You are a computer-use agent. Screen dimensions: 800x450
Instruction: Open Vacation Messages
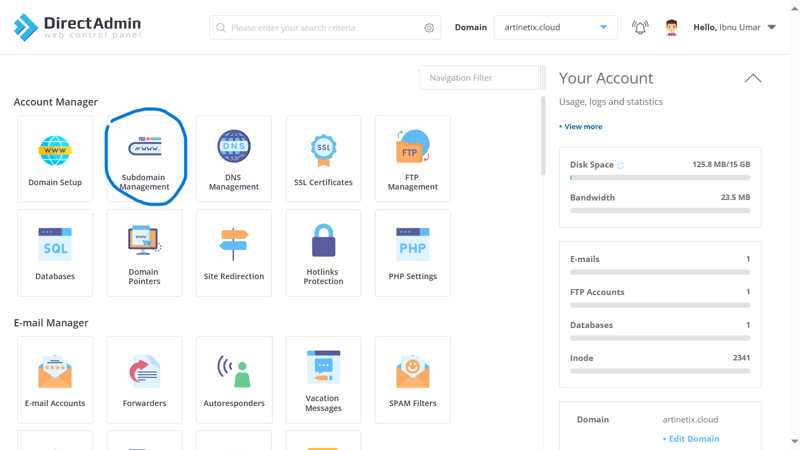(x=323, y=380)
